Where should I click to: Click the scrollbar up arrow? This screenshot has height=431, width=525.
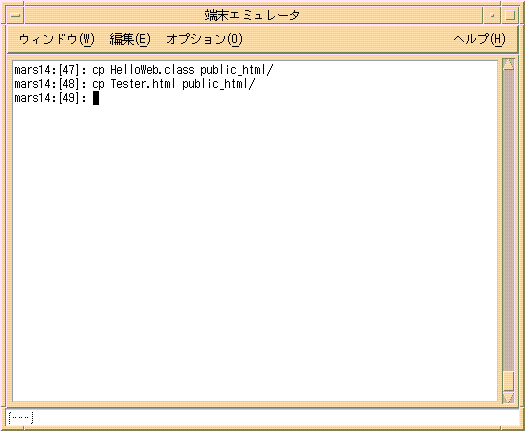tap(508, 64)
